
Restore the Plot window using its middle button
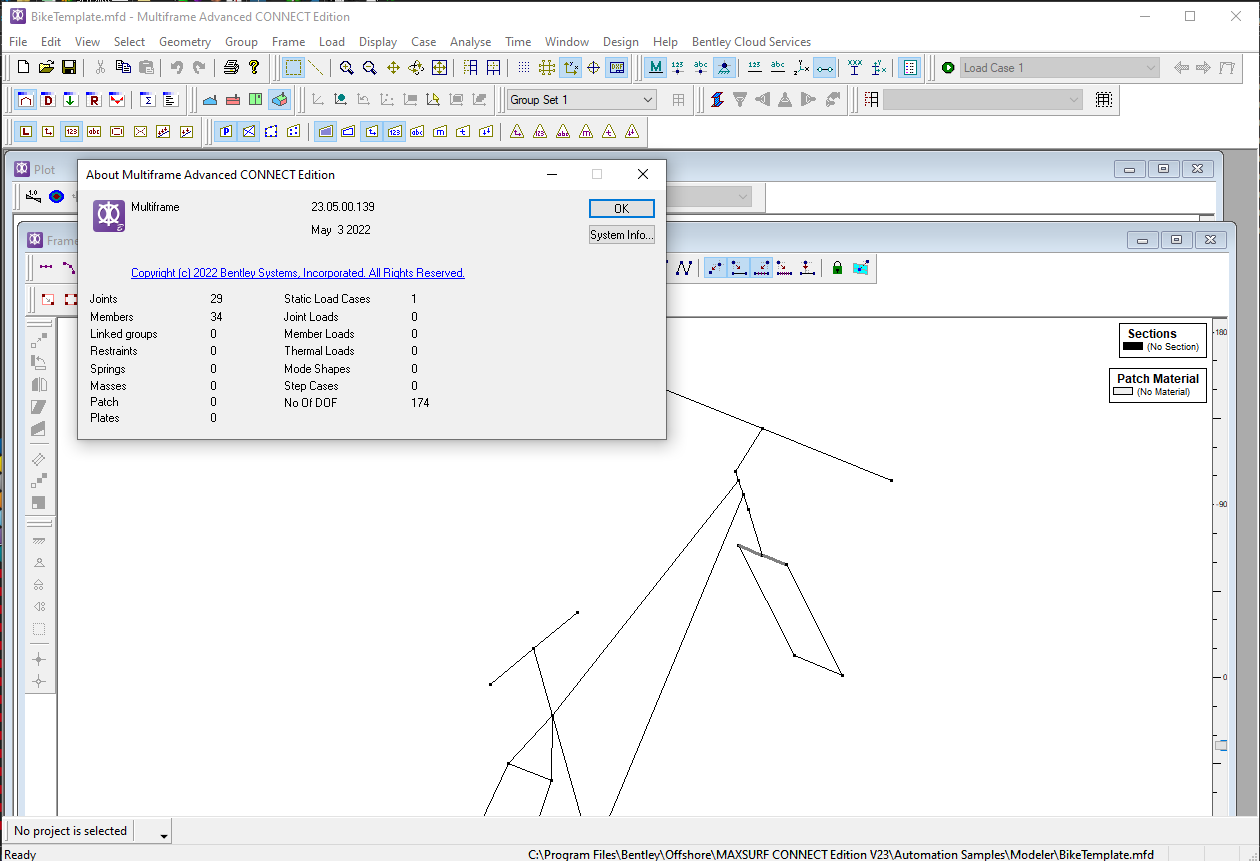1164,169
